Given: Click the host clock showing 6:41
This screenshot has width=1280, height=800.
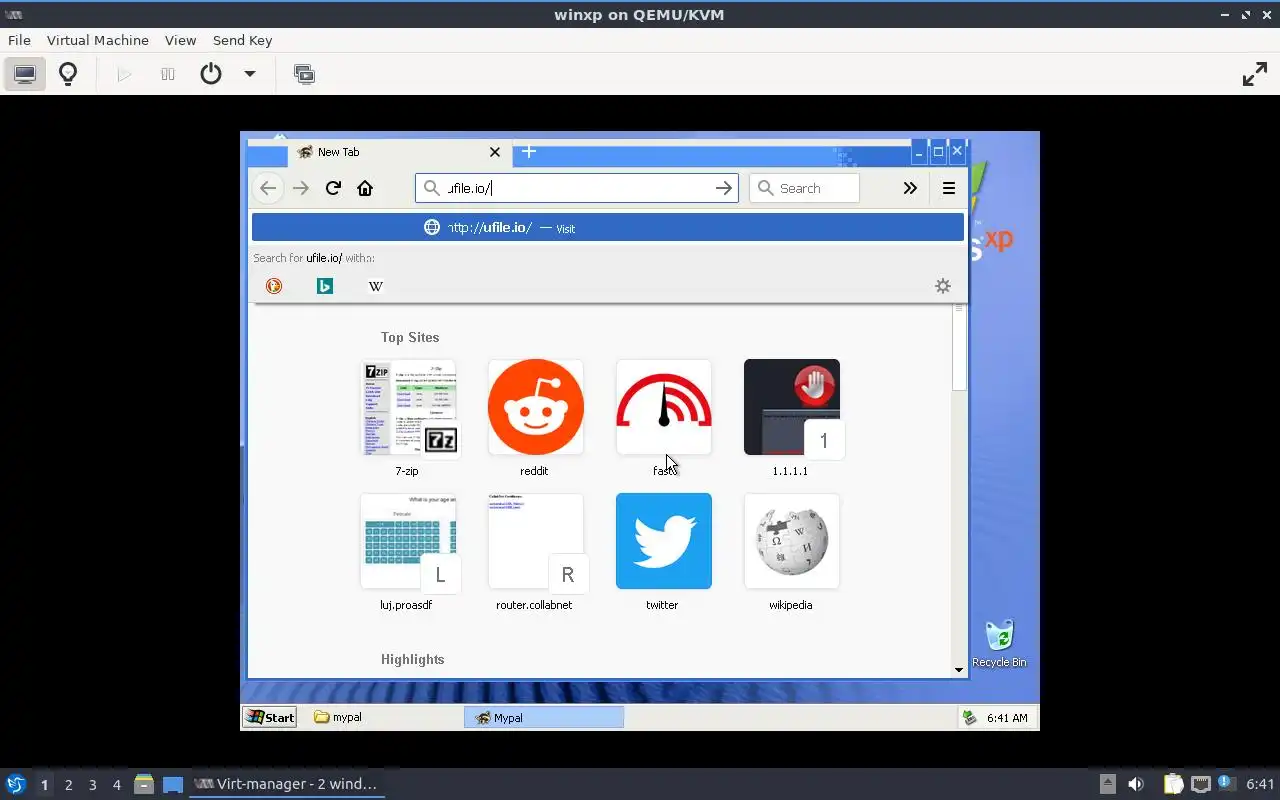Looking at the screenshot, I should pyautogui.click(x=1260, y=784).
